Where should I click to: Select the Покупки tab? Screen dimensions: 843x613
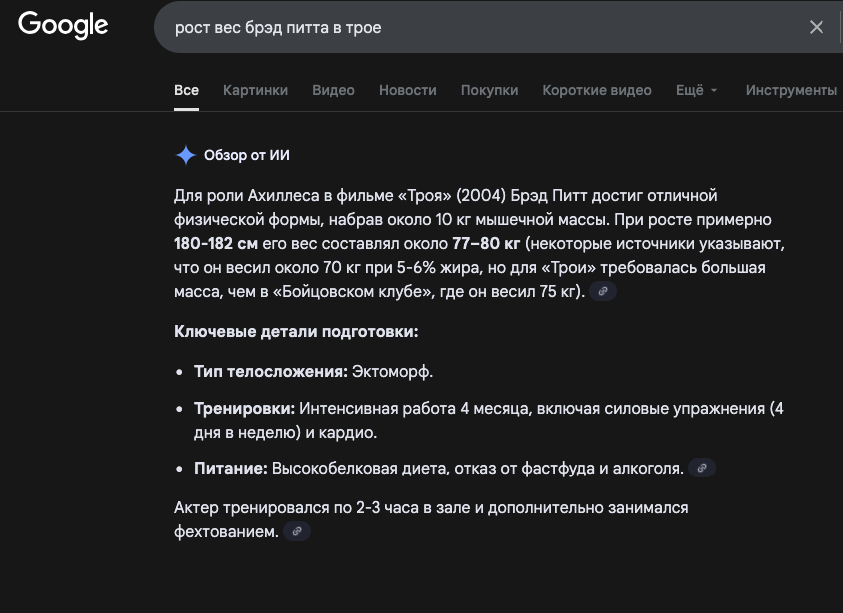pos(489,90)
